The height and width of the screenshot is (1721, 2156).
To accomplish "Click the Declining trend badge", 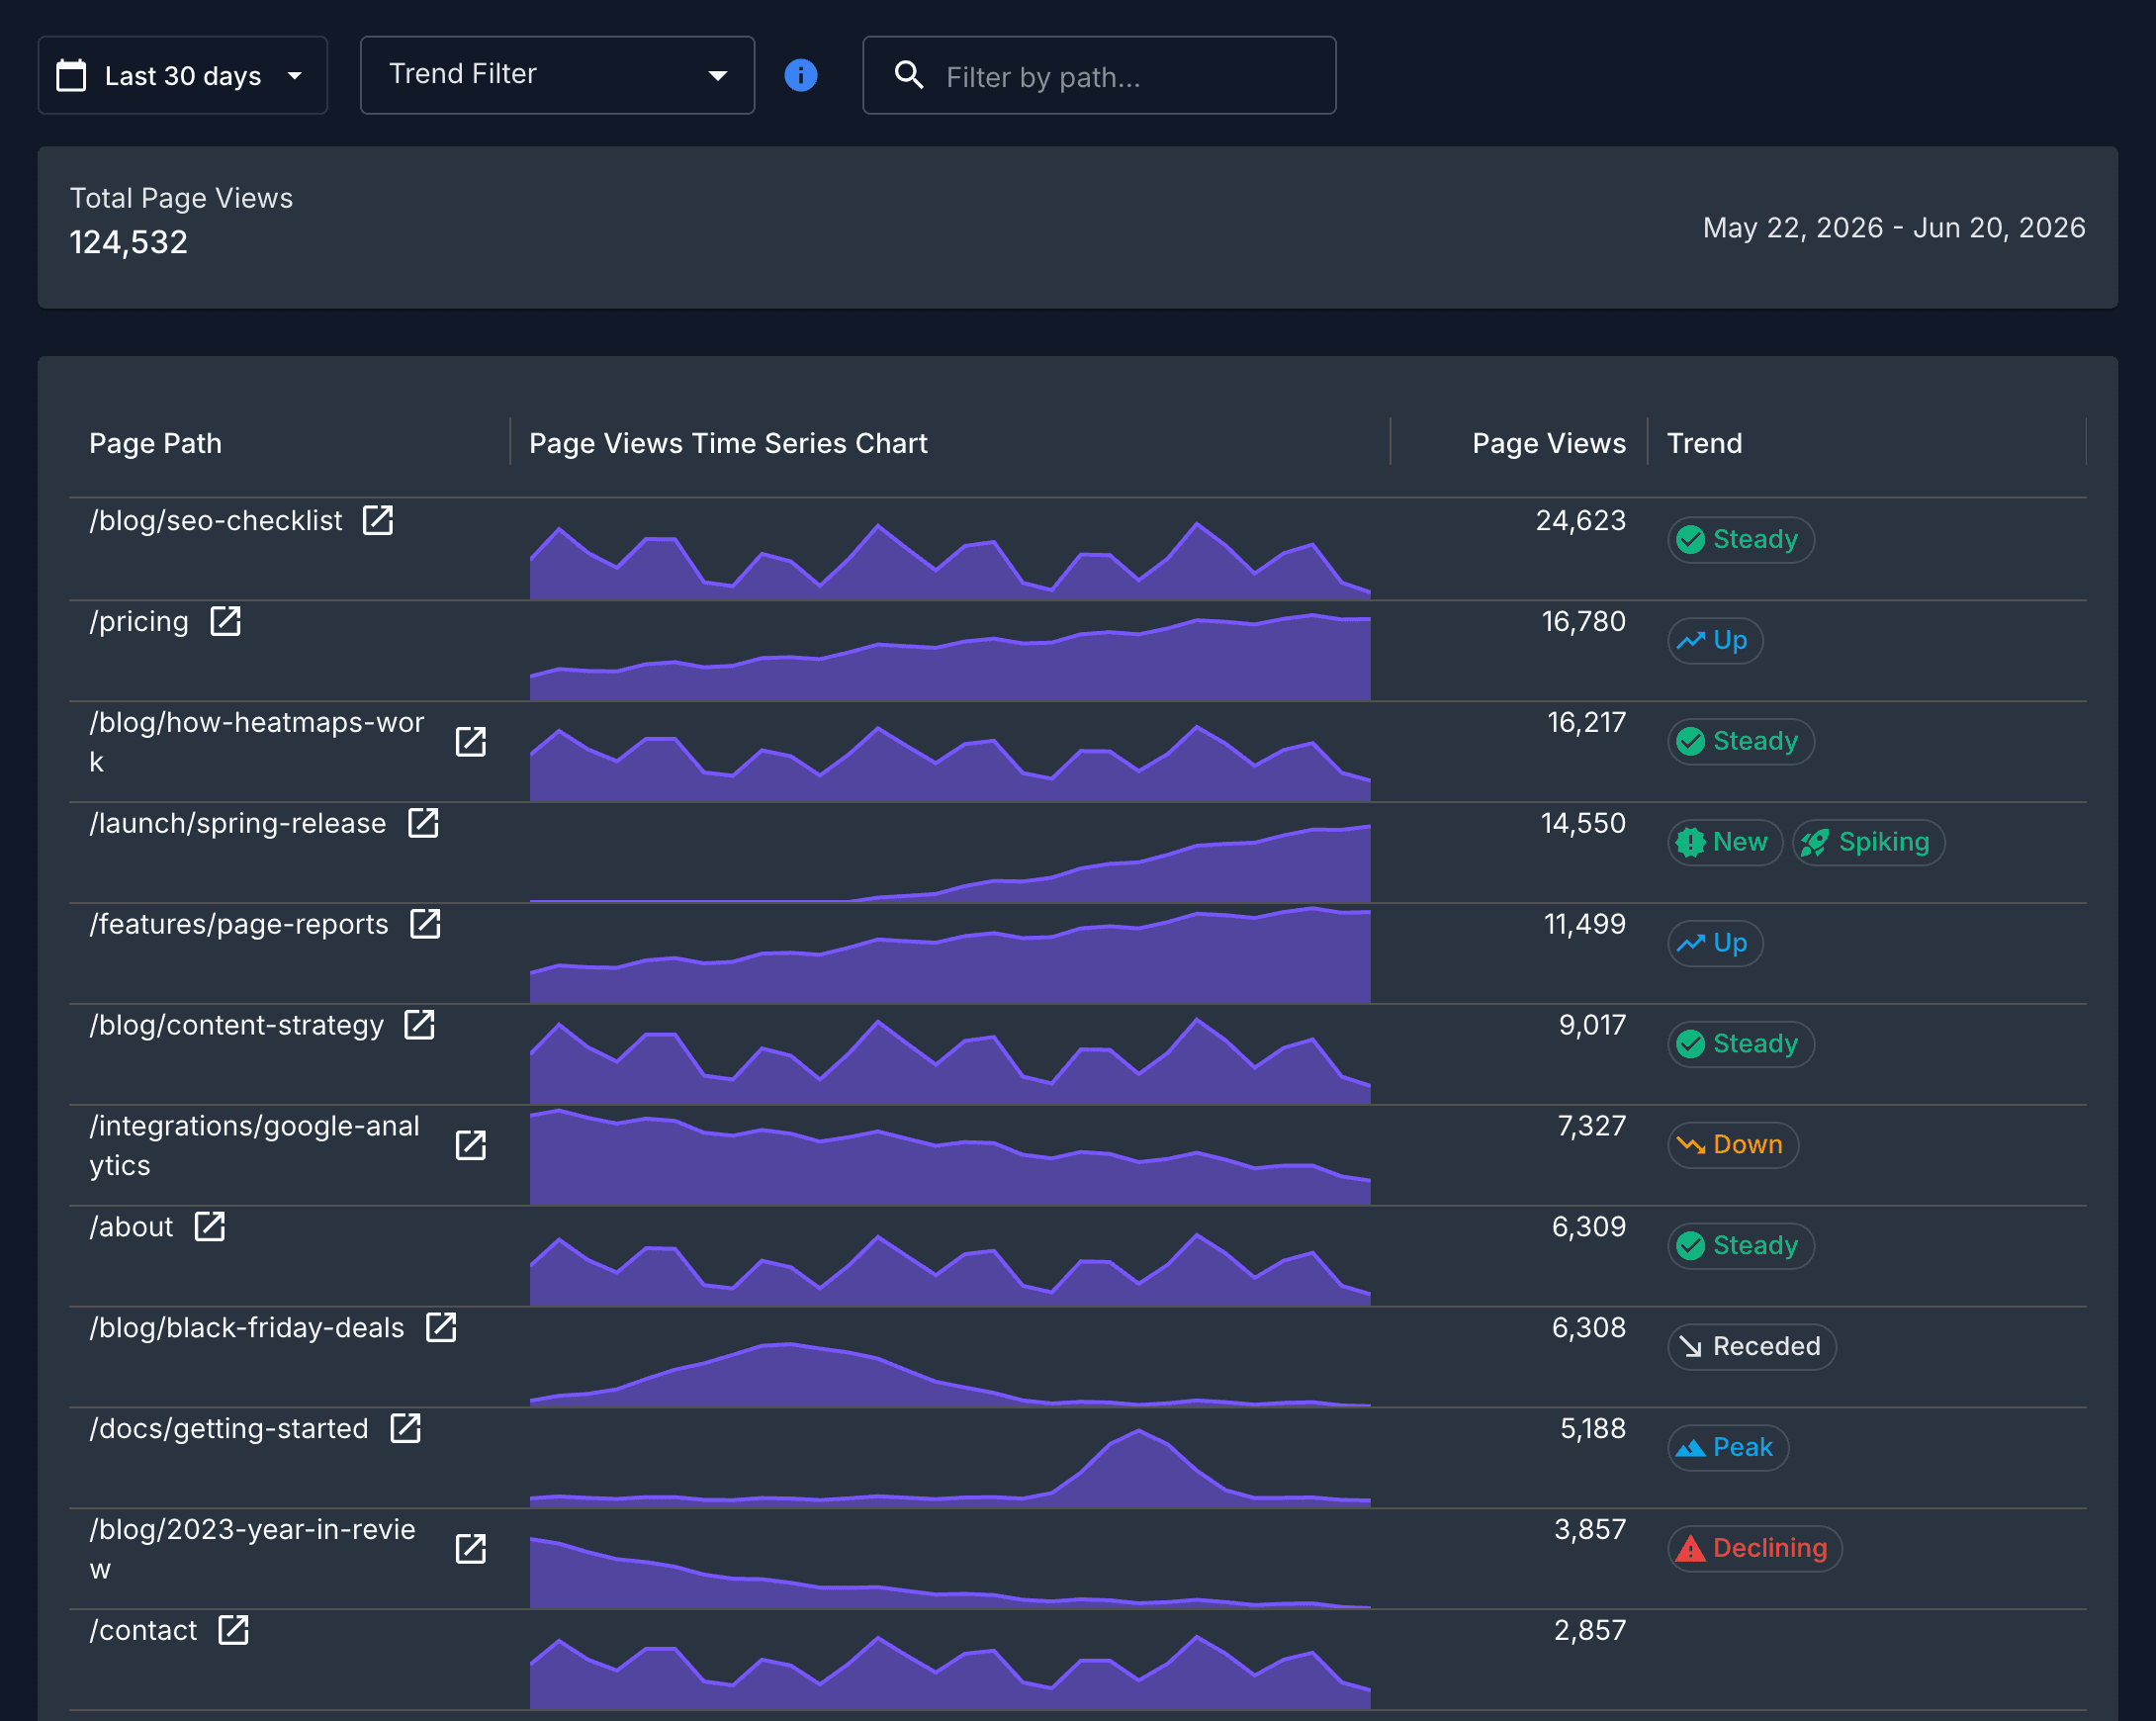I will point(1755,1550).
